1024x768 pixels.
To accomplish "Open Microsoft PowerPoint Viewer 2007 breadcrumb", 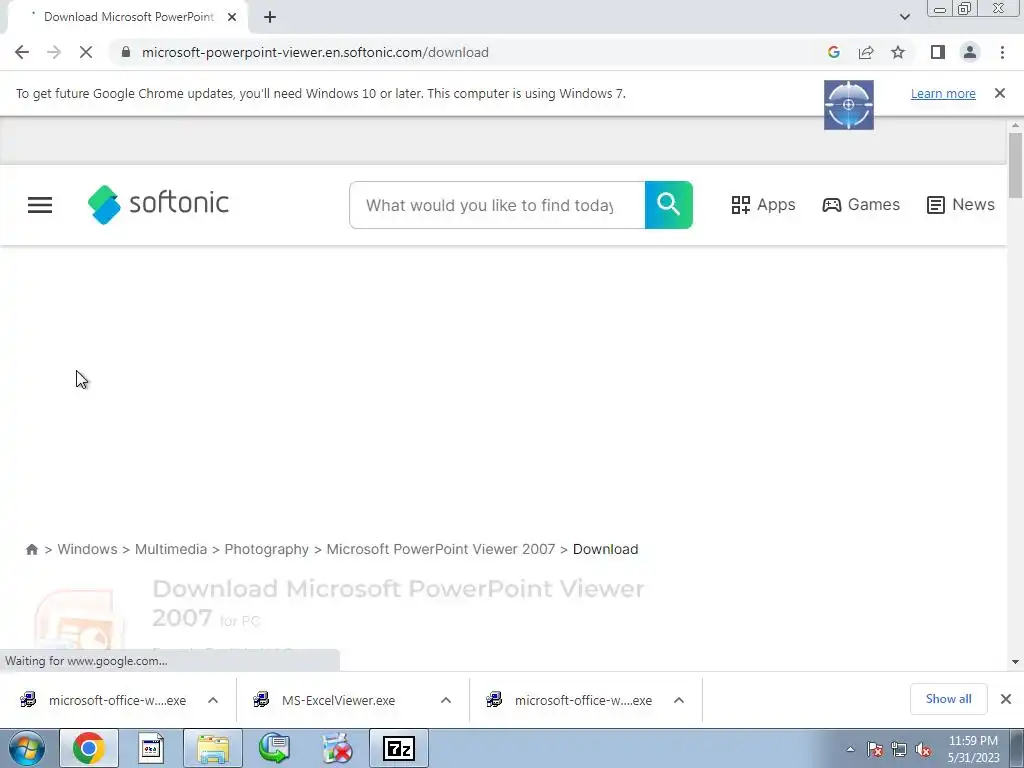I will (441, 549).
